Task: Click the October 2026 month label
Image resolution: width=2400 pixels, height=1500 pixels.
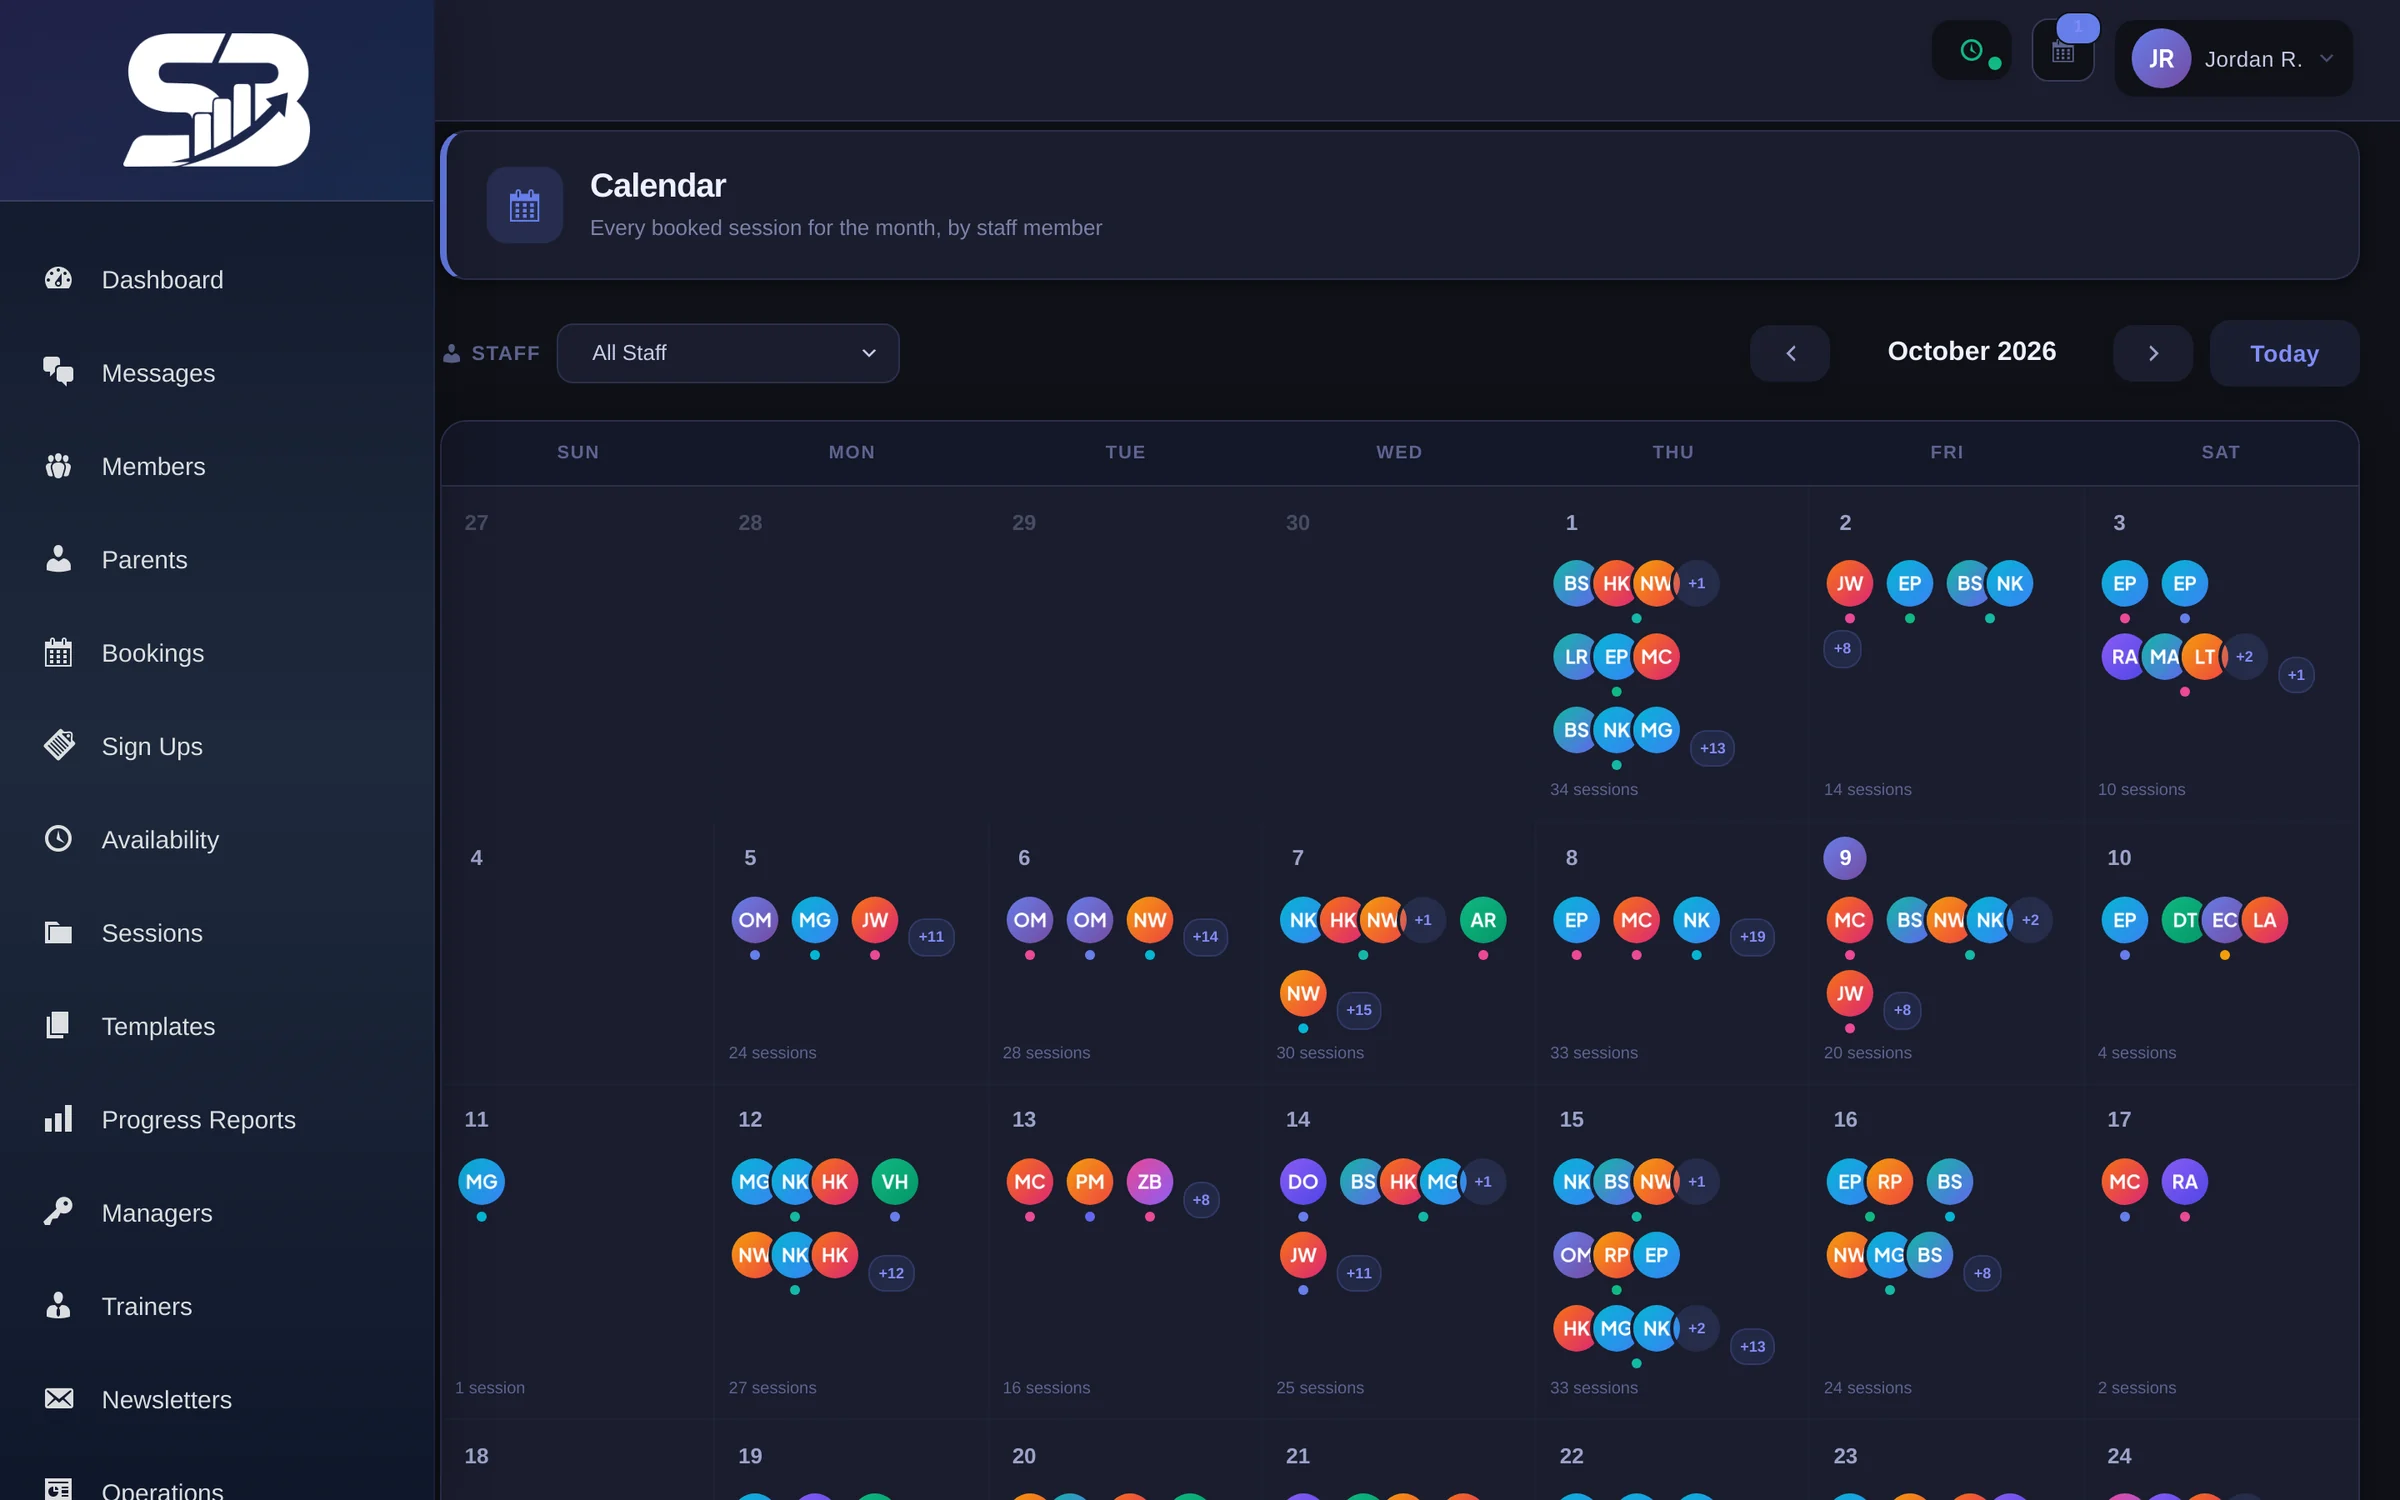Action: (x=1971, y=352)
